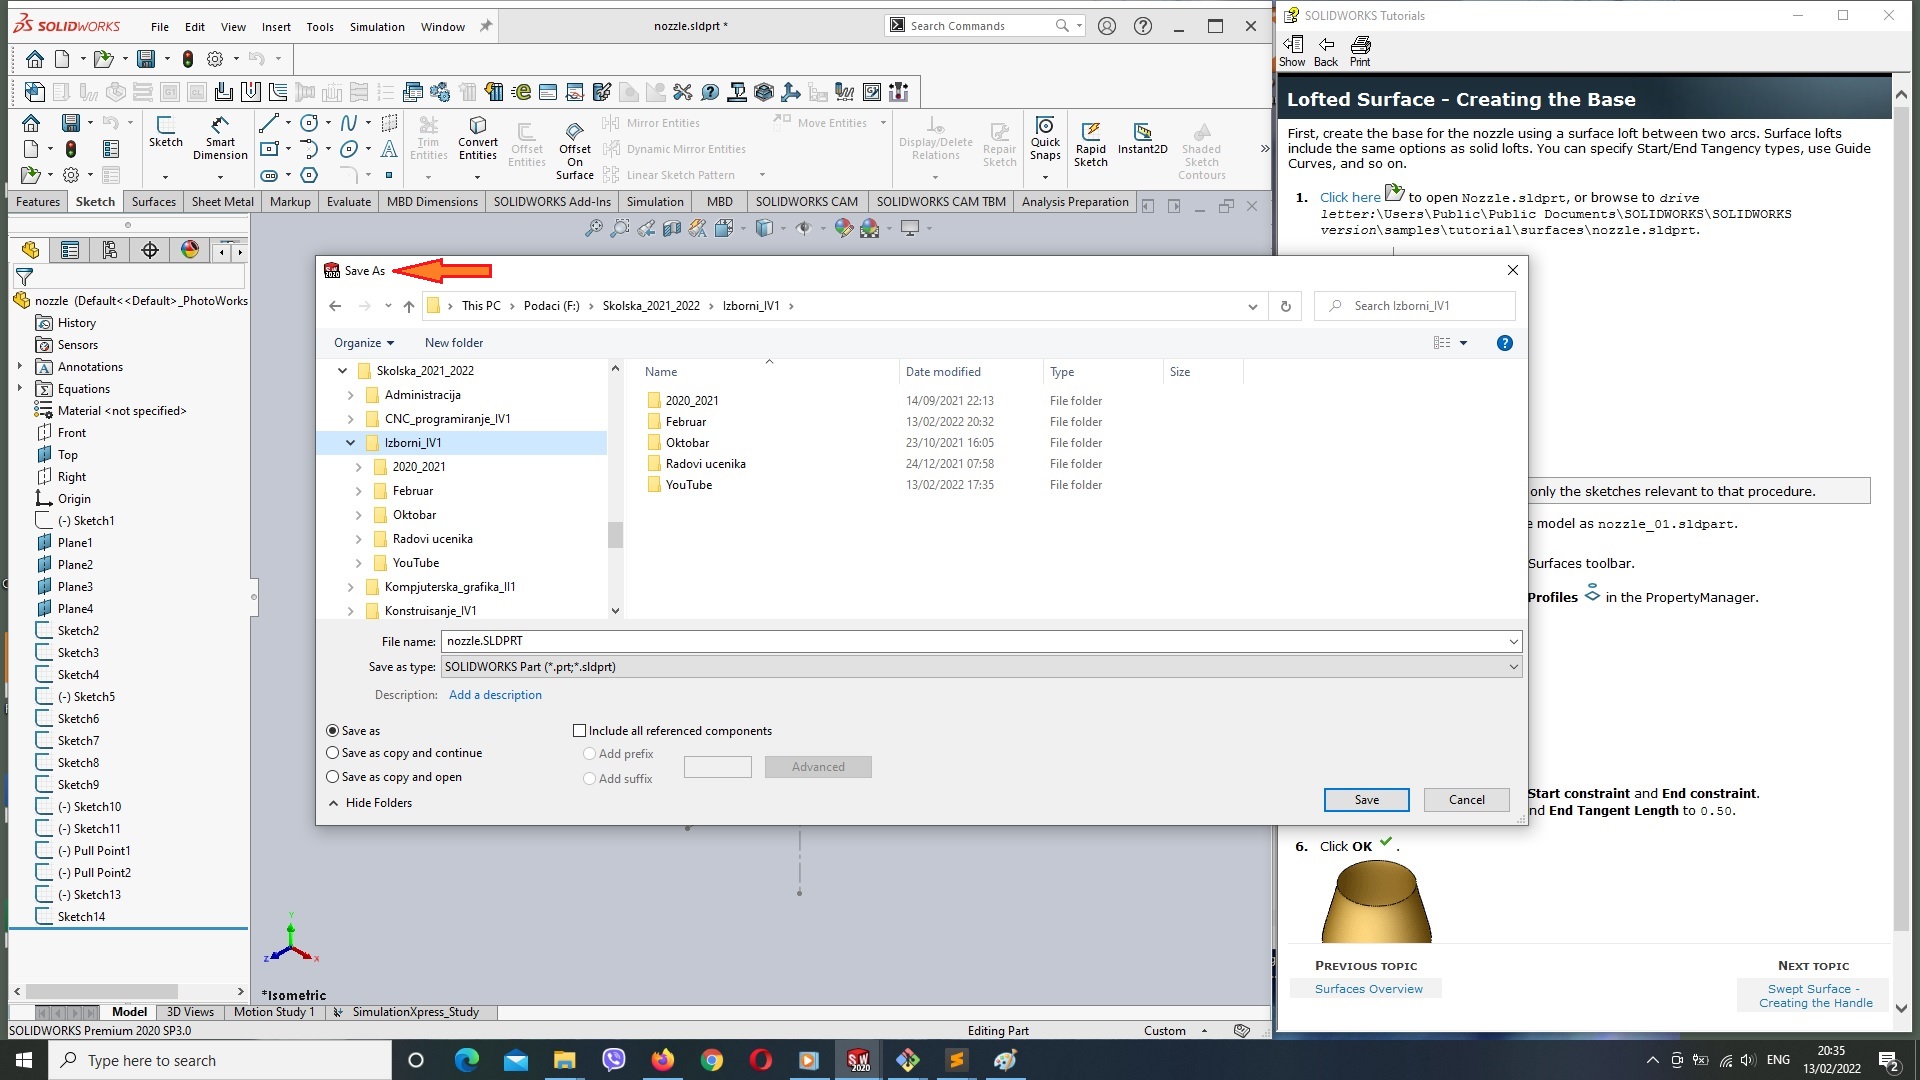Select the Februar folder in file list

pos(685,422)
